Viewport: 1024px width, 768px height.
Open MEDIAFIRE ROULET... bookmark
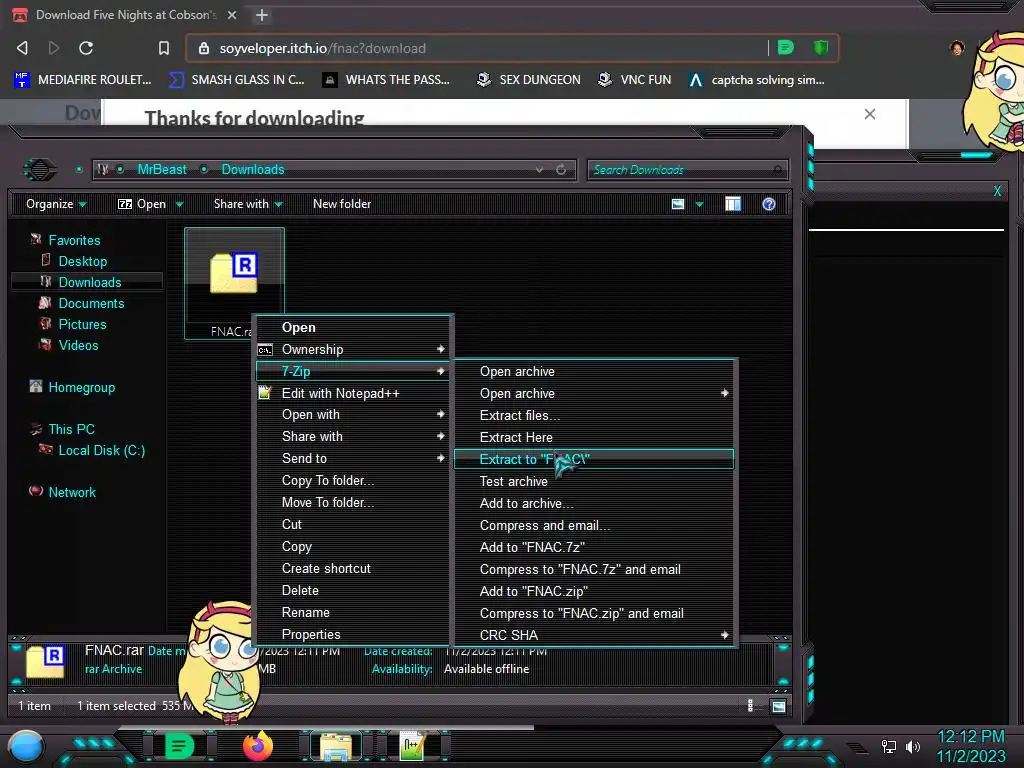(x=82, y=80)
